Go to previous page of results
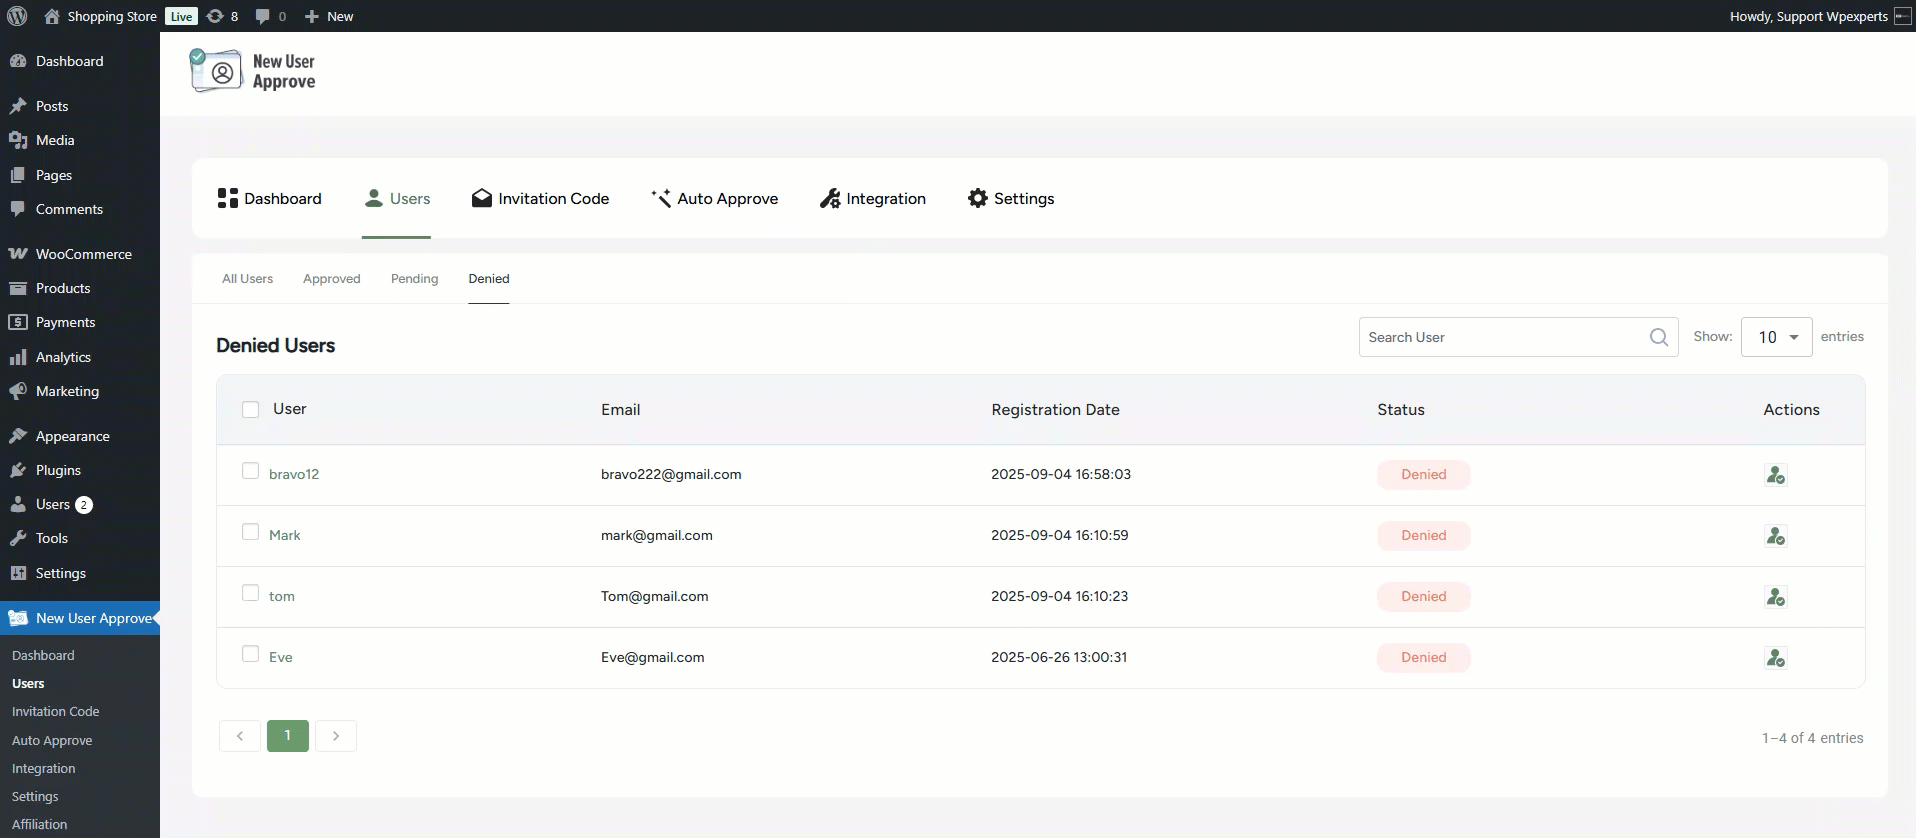This screenshot has height=838, width=1916. 240,736
